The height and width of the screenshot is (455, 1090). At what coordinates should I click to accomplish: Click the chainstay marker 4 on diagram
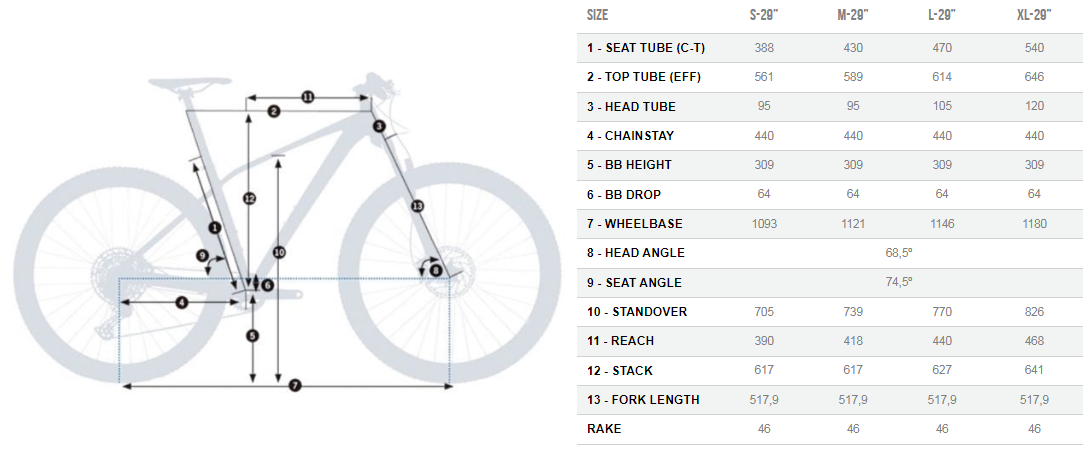tap(181, 302)
